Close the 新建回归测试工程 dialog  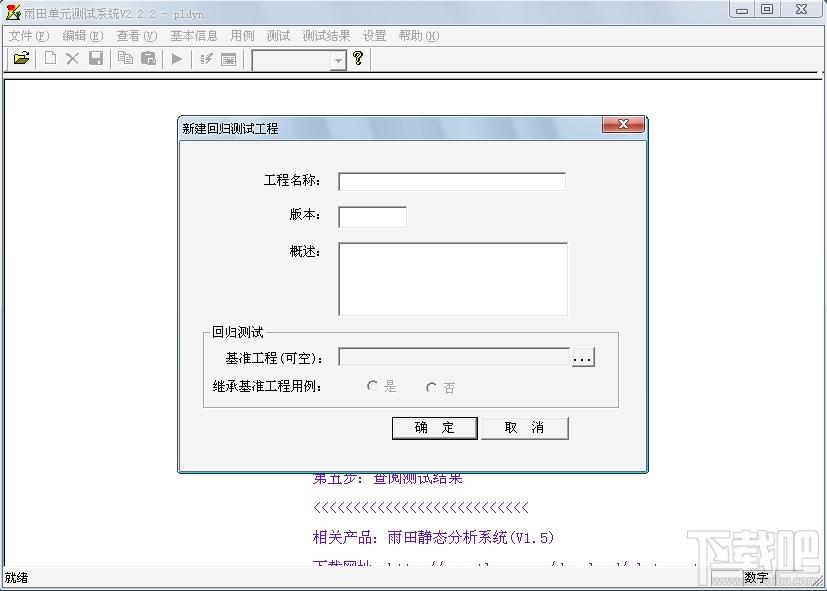click(623, 124)
